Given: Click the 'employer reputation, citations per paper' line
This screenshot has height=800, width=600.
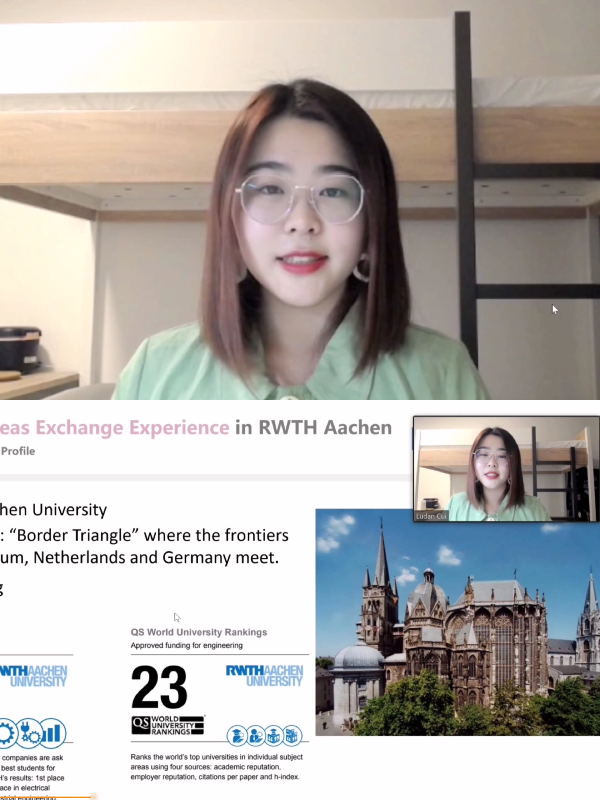Looking at the screenshot, I should point(215,777).
